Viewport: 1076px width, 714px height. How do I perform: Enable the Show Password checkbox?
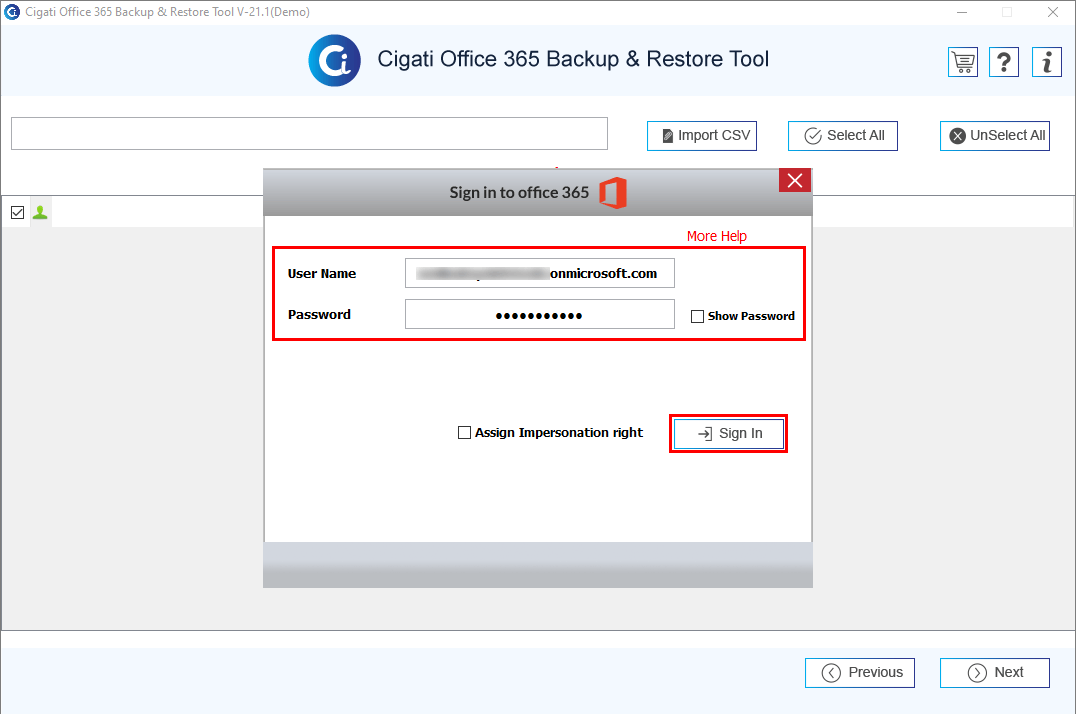697,316
